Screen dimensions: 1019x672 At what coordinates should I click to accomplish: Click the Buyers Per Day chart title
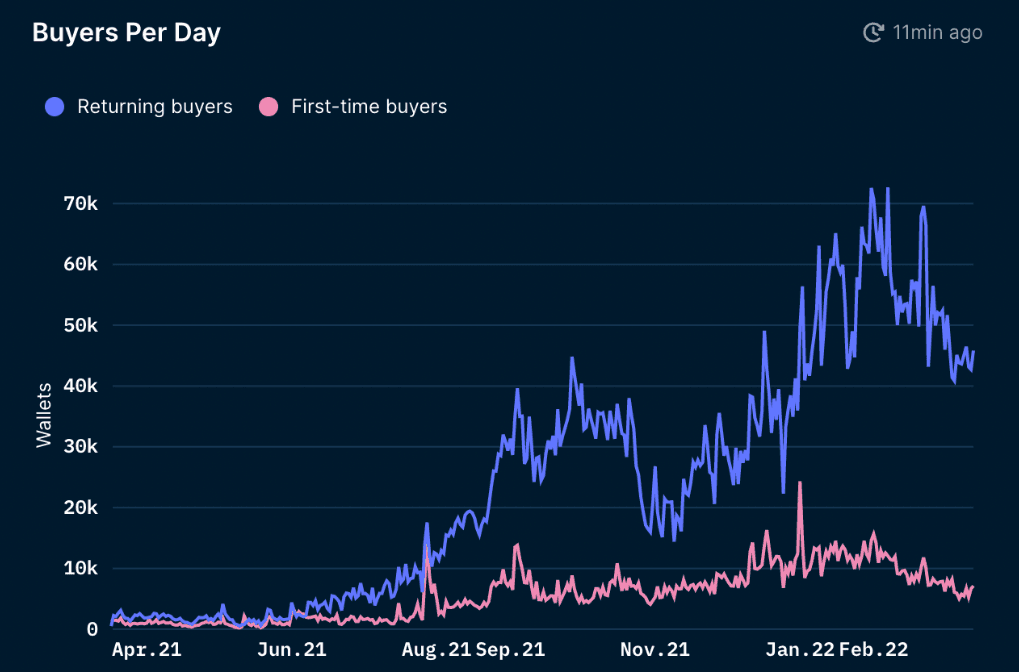(x=126, y=32)
